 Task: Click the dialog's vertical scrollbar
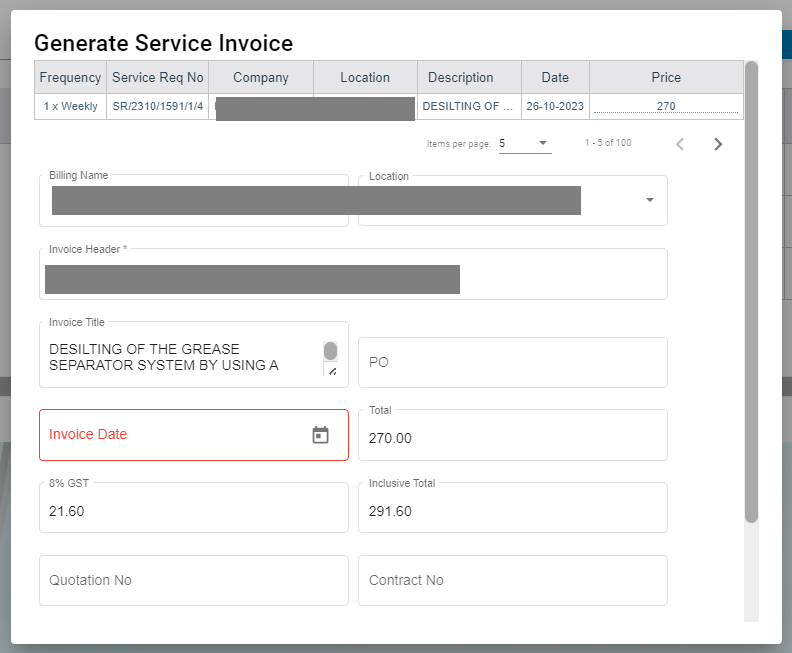(751, 290)
